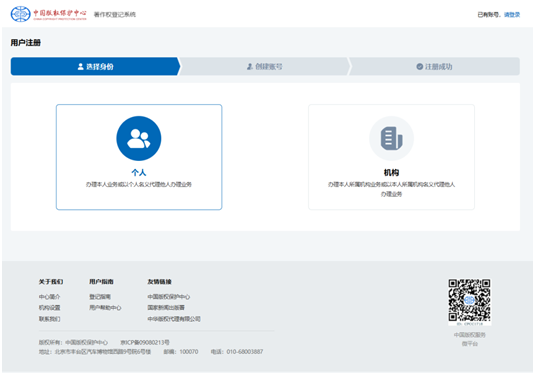Image resolution: width=535 pixels, height=375 pixels.
Task: Open the 用户帮助中心 footer link
Action: pos(105,307)
